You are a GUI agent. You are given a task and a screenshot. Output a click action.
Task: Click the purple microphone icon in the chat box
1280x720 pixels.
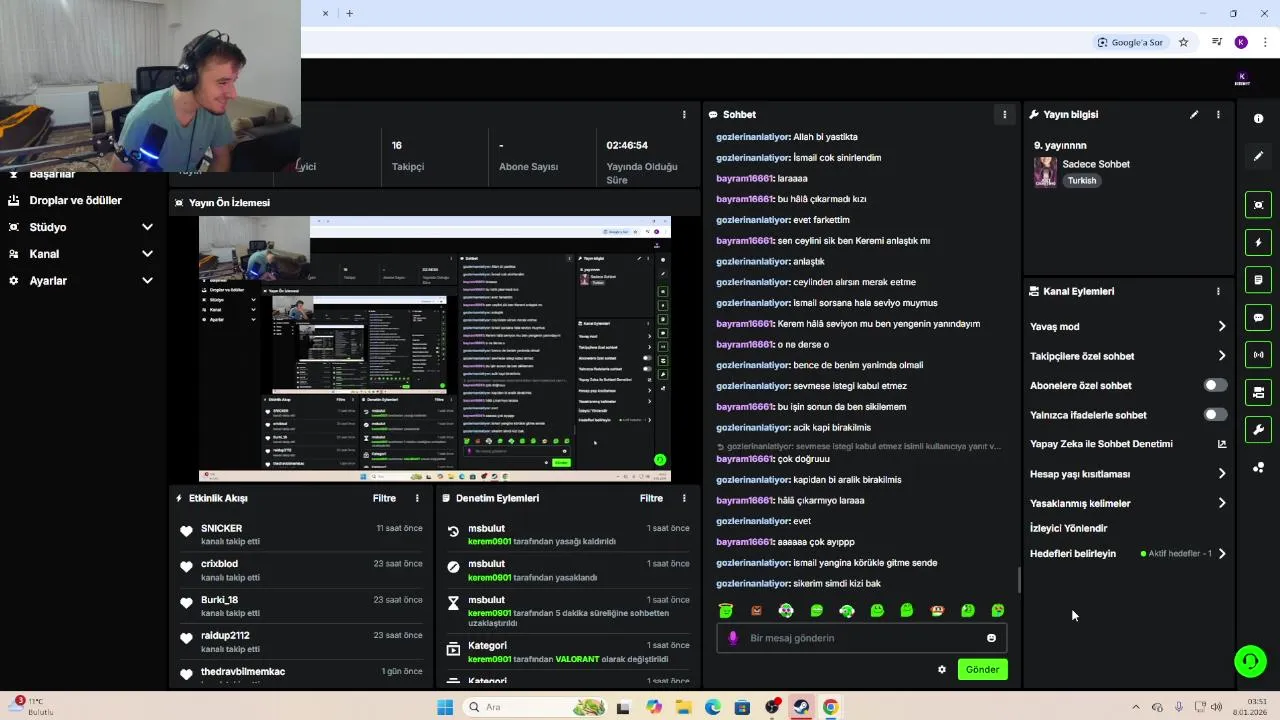[x=733, y=638]
